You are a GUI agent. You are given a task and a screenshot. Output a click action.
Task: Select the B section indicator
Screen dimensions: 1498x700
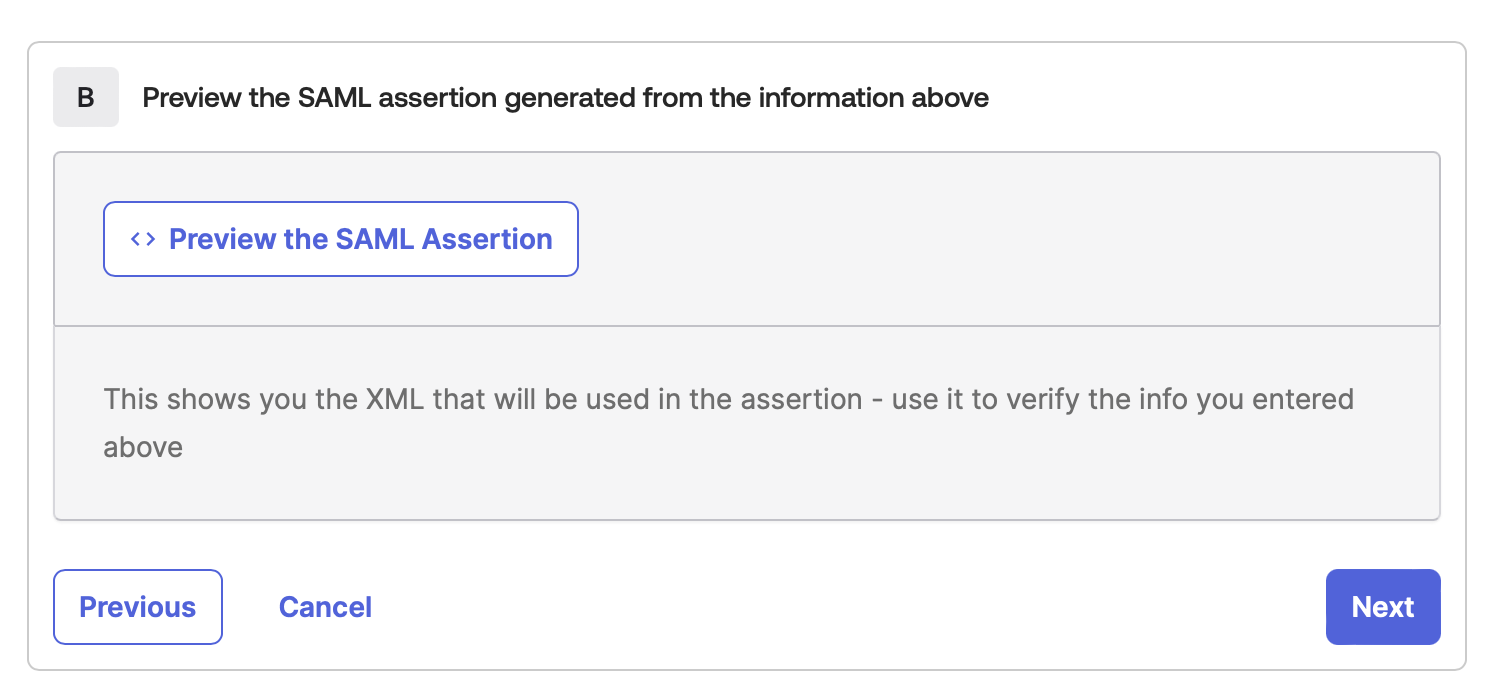tap(85, 96)
